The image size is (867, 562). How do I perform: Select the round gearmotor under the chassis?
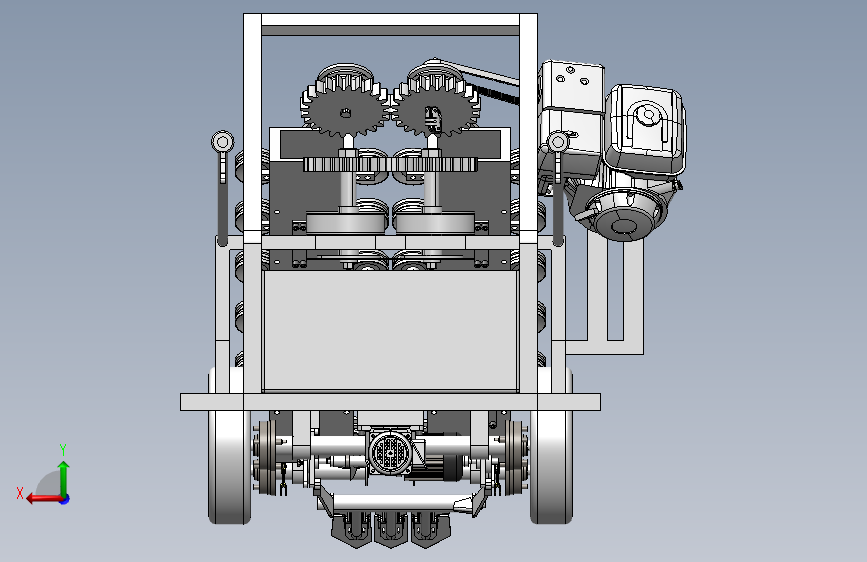point(390,452)
